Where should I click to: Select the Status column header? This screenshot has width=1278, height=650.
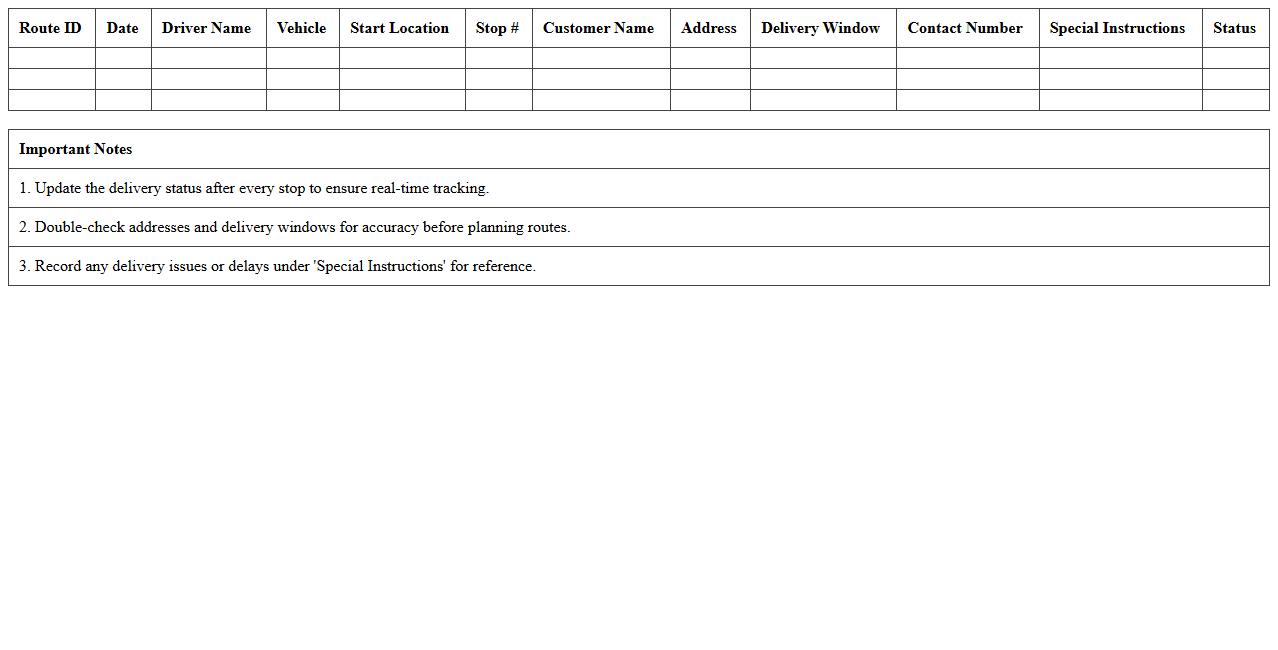point(1234,28)
